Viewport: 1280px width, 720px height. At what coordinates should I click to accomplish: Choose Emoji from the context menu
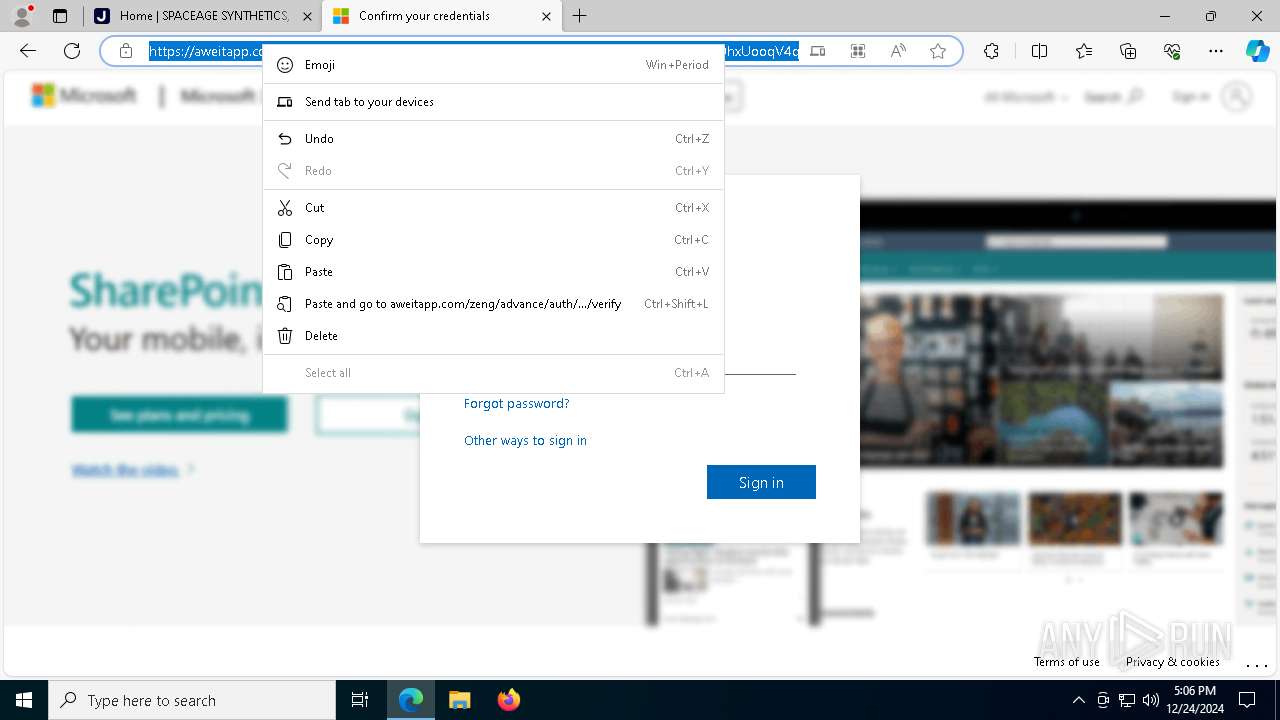(x=493, y=65)
